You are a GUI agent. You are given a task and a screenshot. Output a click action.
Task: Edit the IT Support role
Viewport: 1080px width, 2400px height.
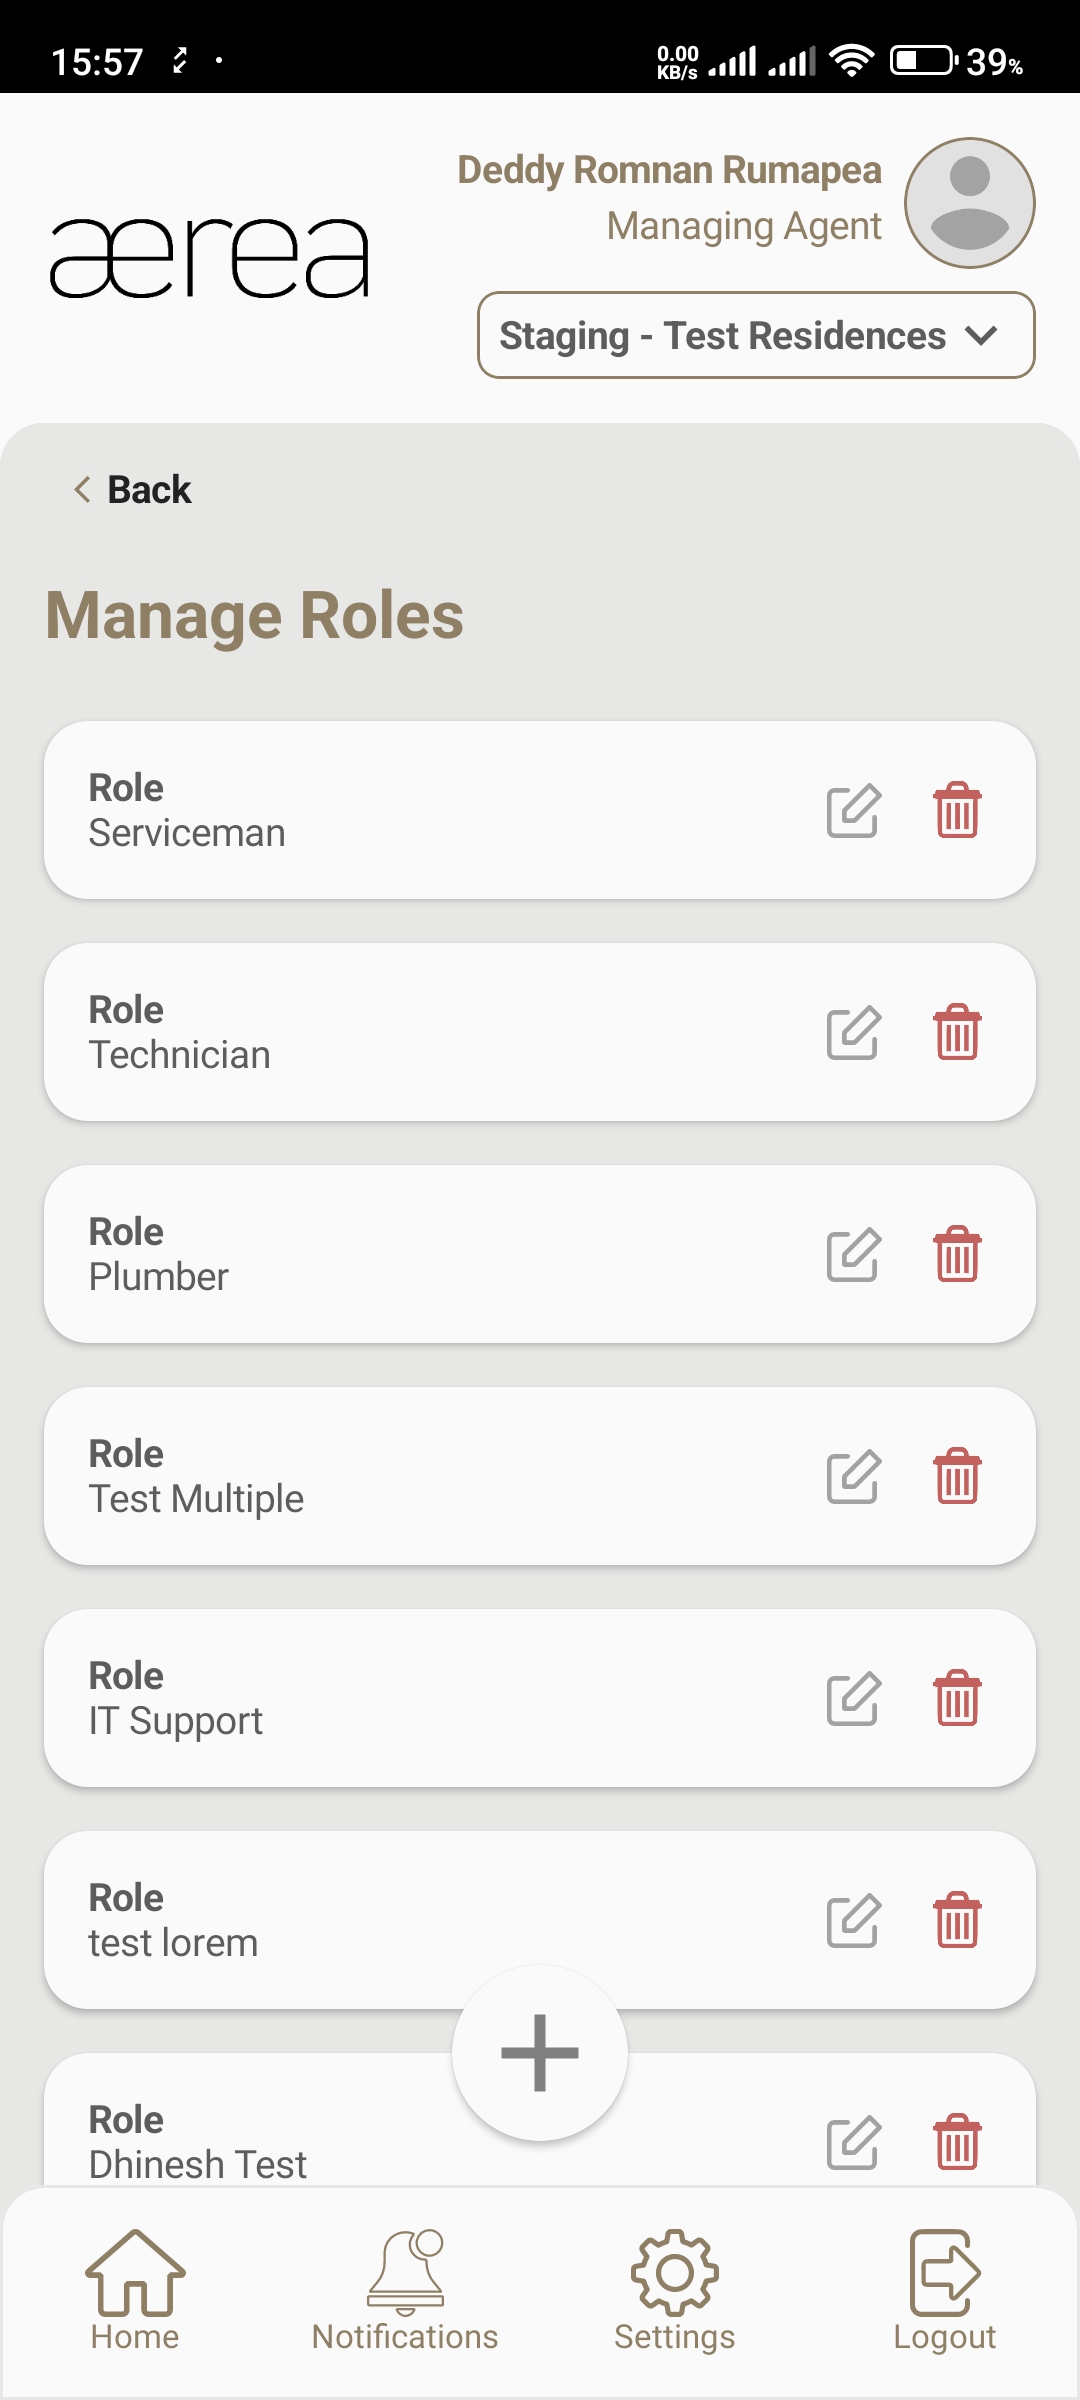(853, 1699)
